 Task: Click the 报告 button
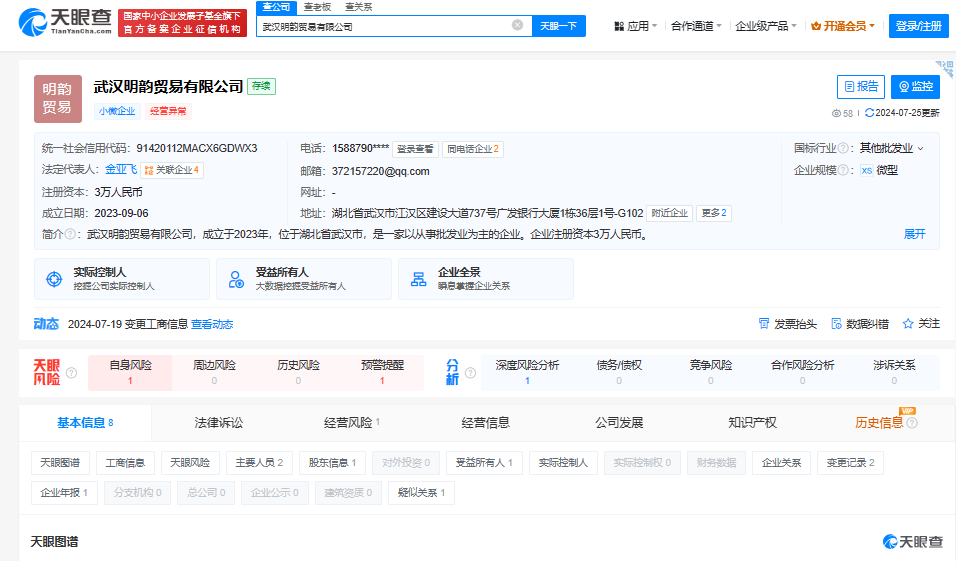(x=861, y=87)
